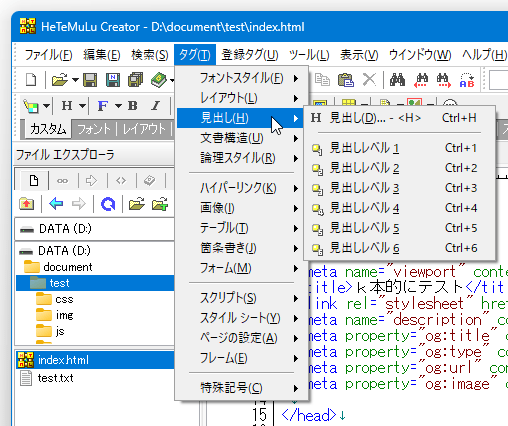Expand the テーブル(T) submenu
This screenshot has width=508, height=426.
click(x=241, y=228)
